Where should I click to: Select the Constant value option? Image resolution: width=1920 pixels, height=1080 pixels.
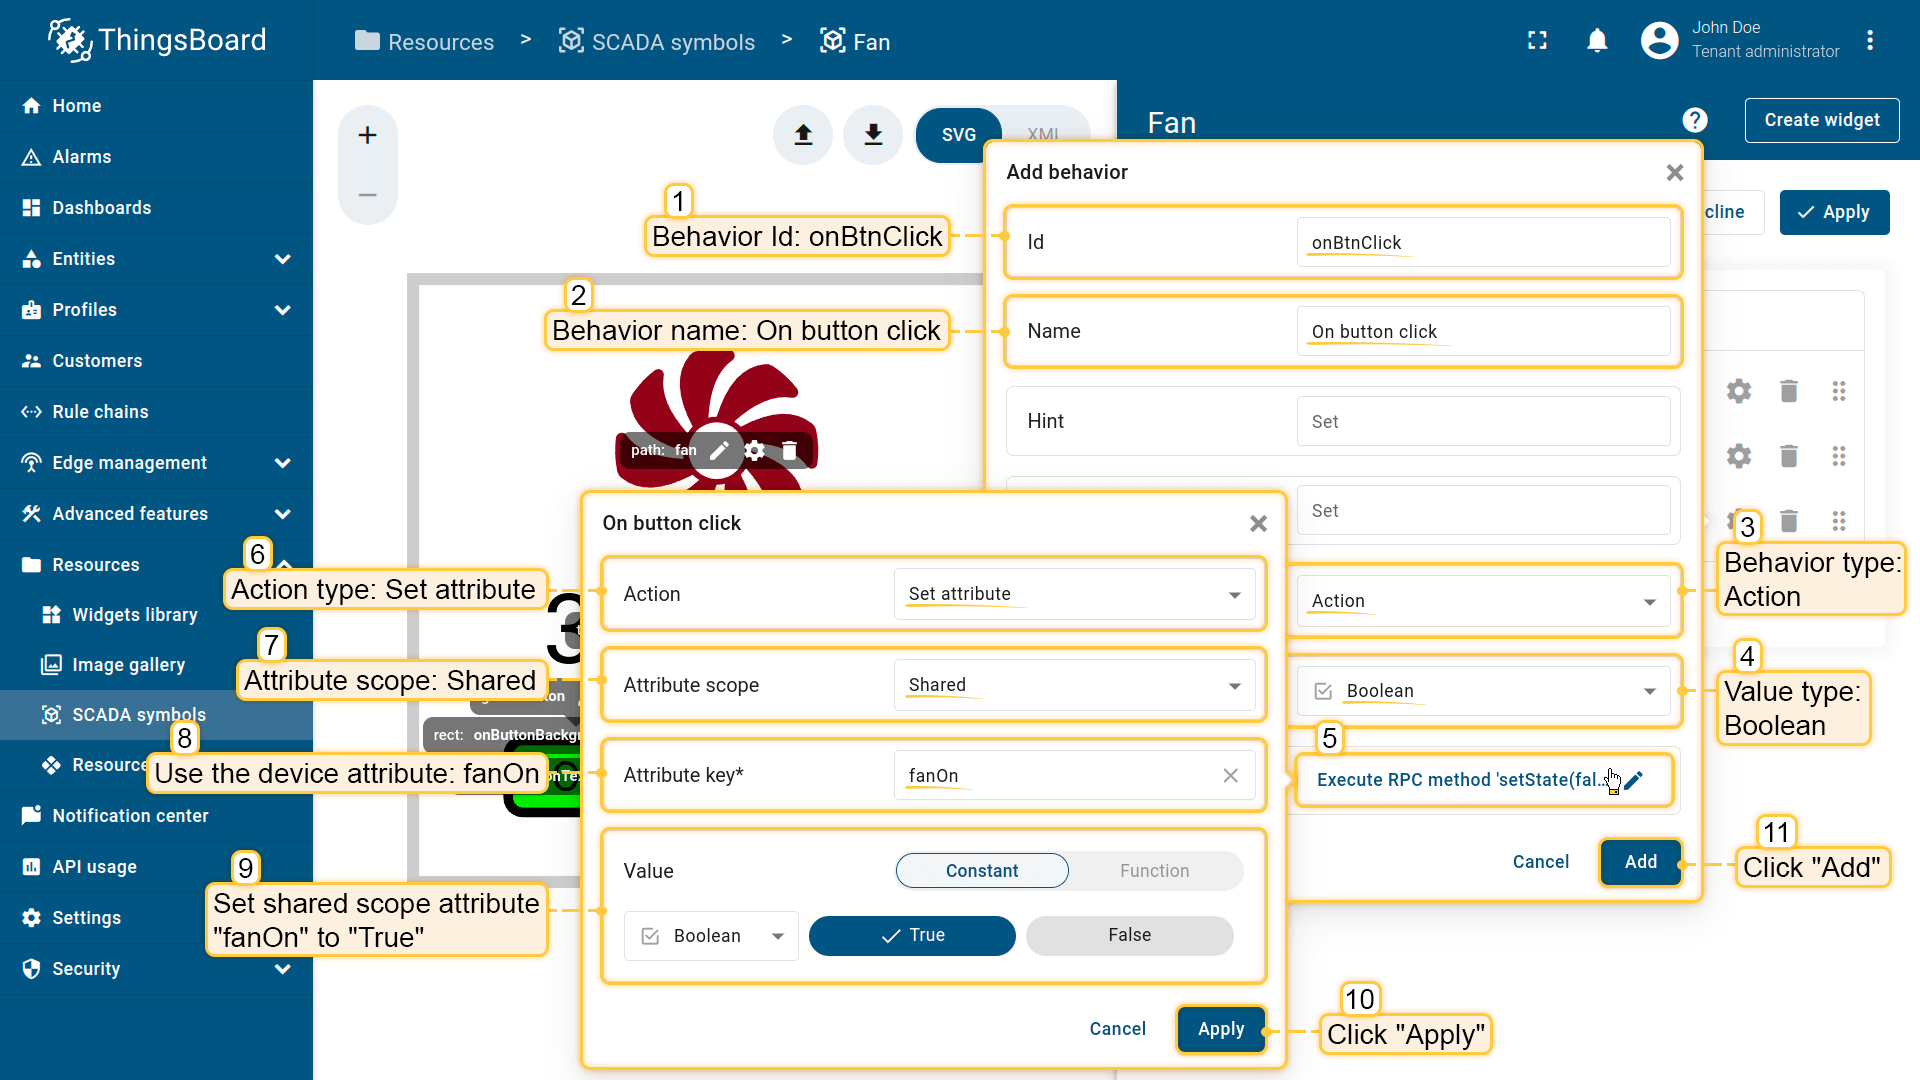[x=981, y=870]
